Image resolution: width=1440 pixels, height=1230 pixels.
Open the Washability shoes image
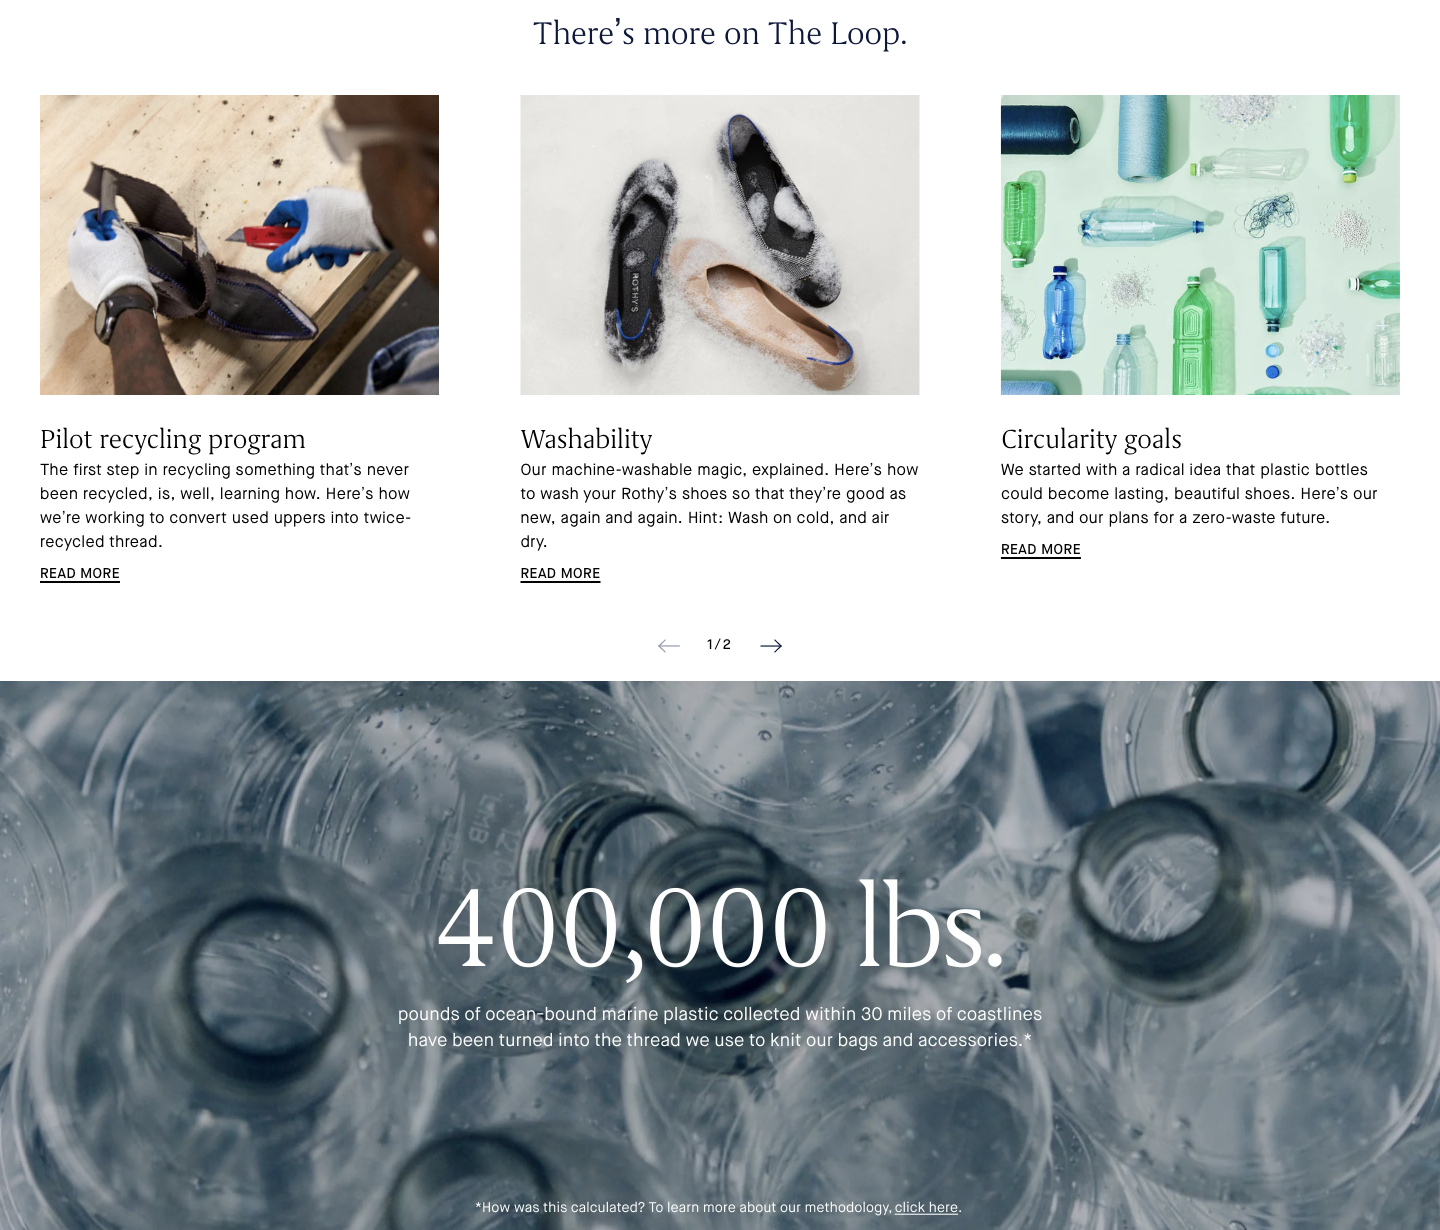(x=720, y=245)
